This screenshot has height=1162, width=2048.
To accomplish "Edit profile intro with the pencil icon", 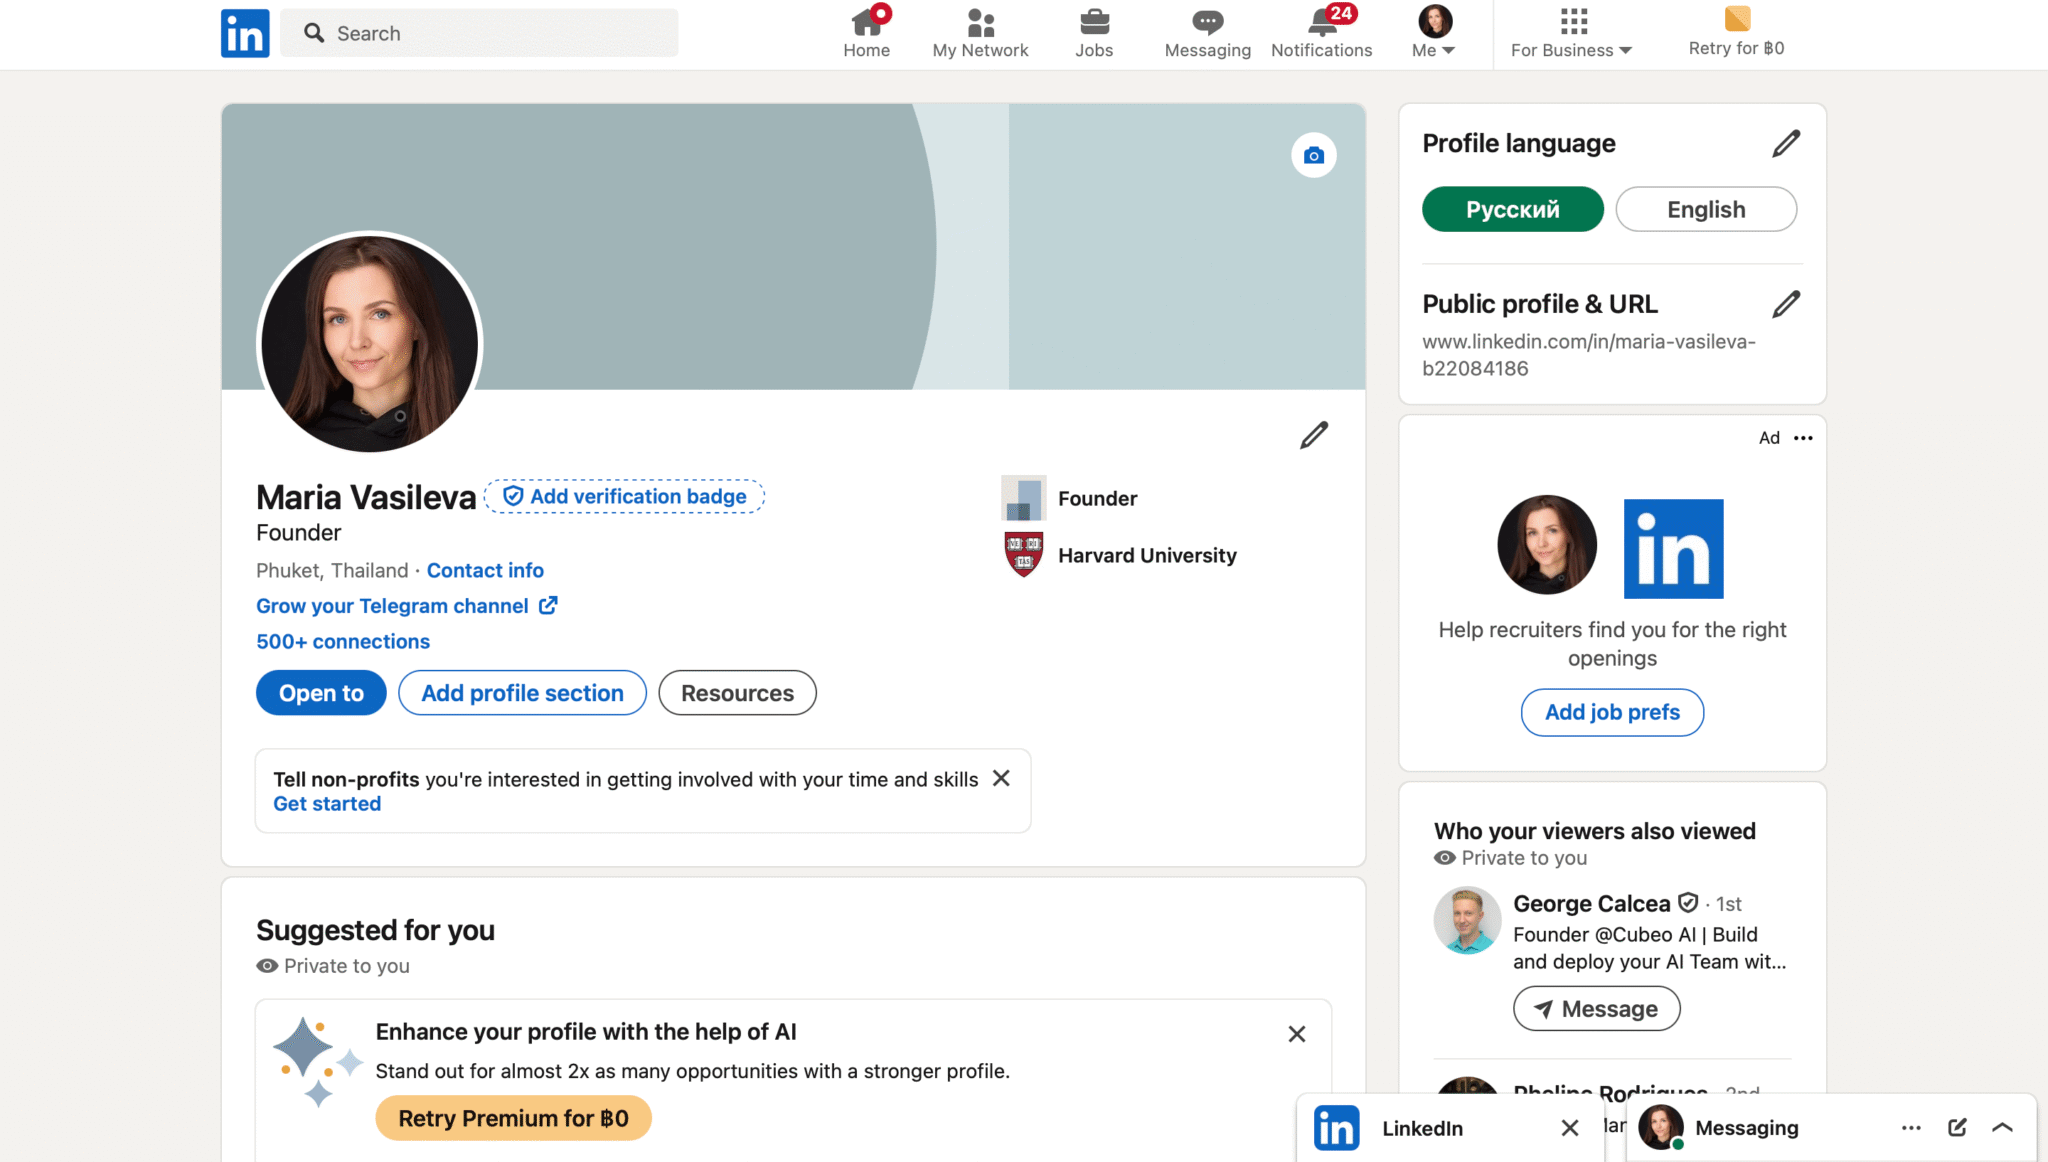I will coord(1314,435).
